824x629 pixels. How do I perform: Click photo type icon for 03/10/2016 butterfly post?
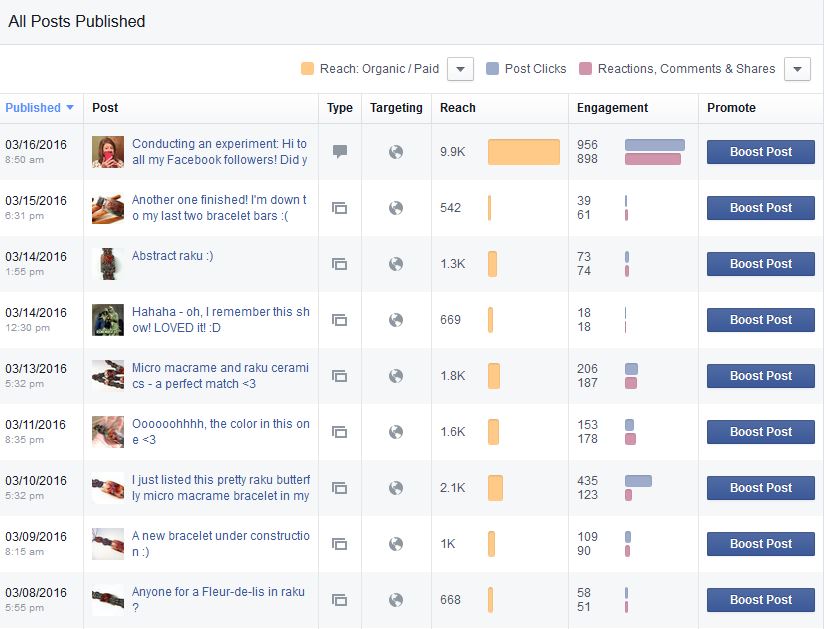(x=339, y=488)
